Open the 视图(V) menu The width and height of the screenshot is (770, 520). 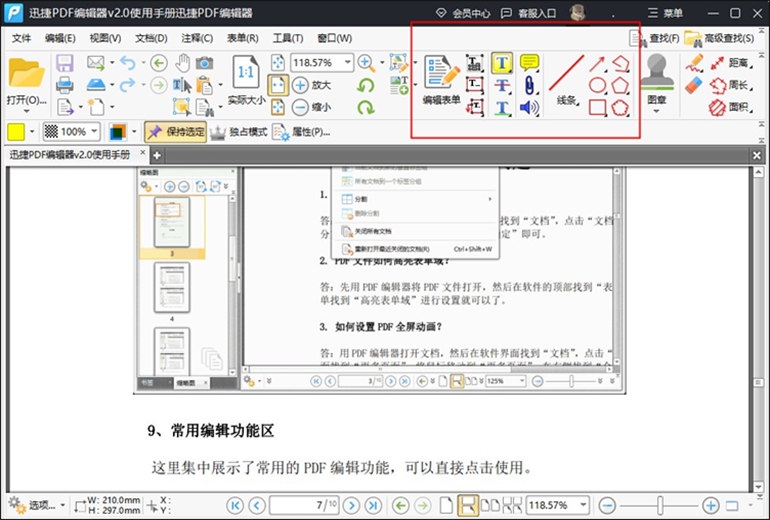[x=105, y=38]
